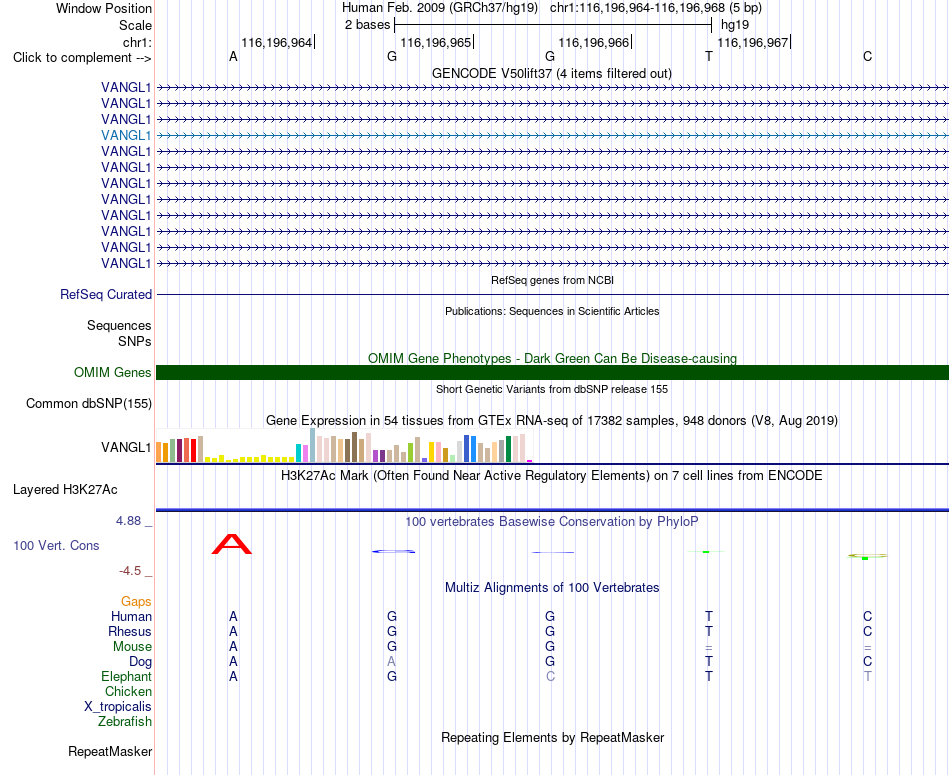The height and width of the screenshot is (775, 950).
Task: Click the Chicken species label
Action: pyautogui.click(x=128, y=691)
